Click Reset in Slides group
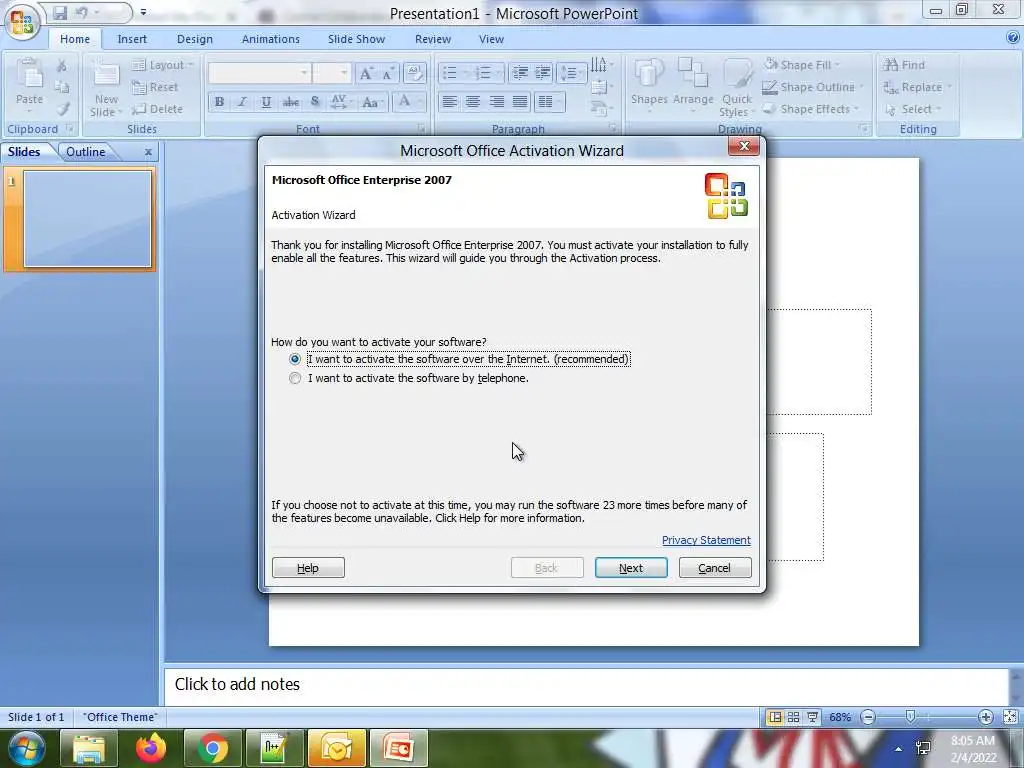Image resolution: width=1024 pixels, height=768 pixels. point(155,87)
